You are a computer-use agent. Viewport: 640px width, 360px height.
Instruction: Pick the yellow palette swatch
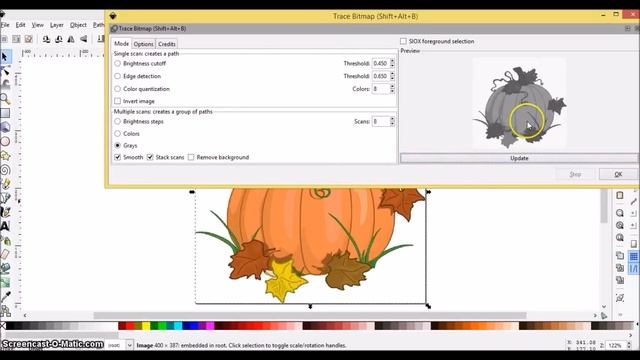click(146, 326)
